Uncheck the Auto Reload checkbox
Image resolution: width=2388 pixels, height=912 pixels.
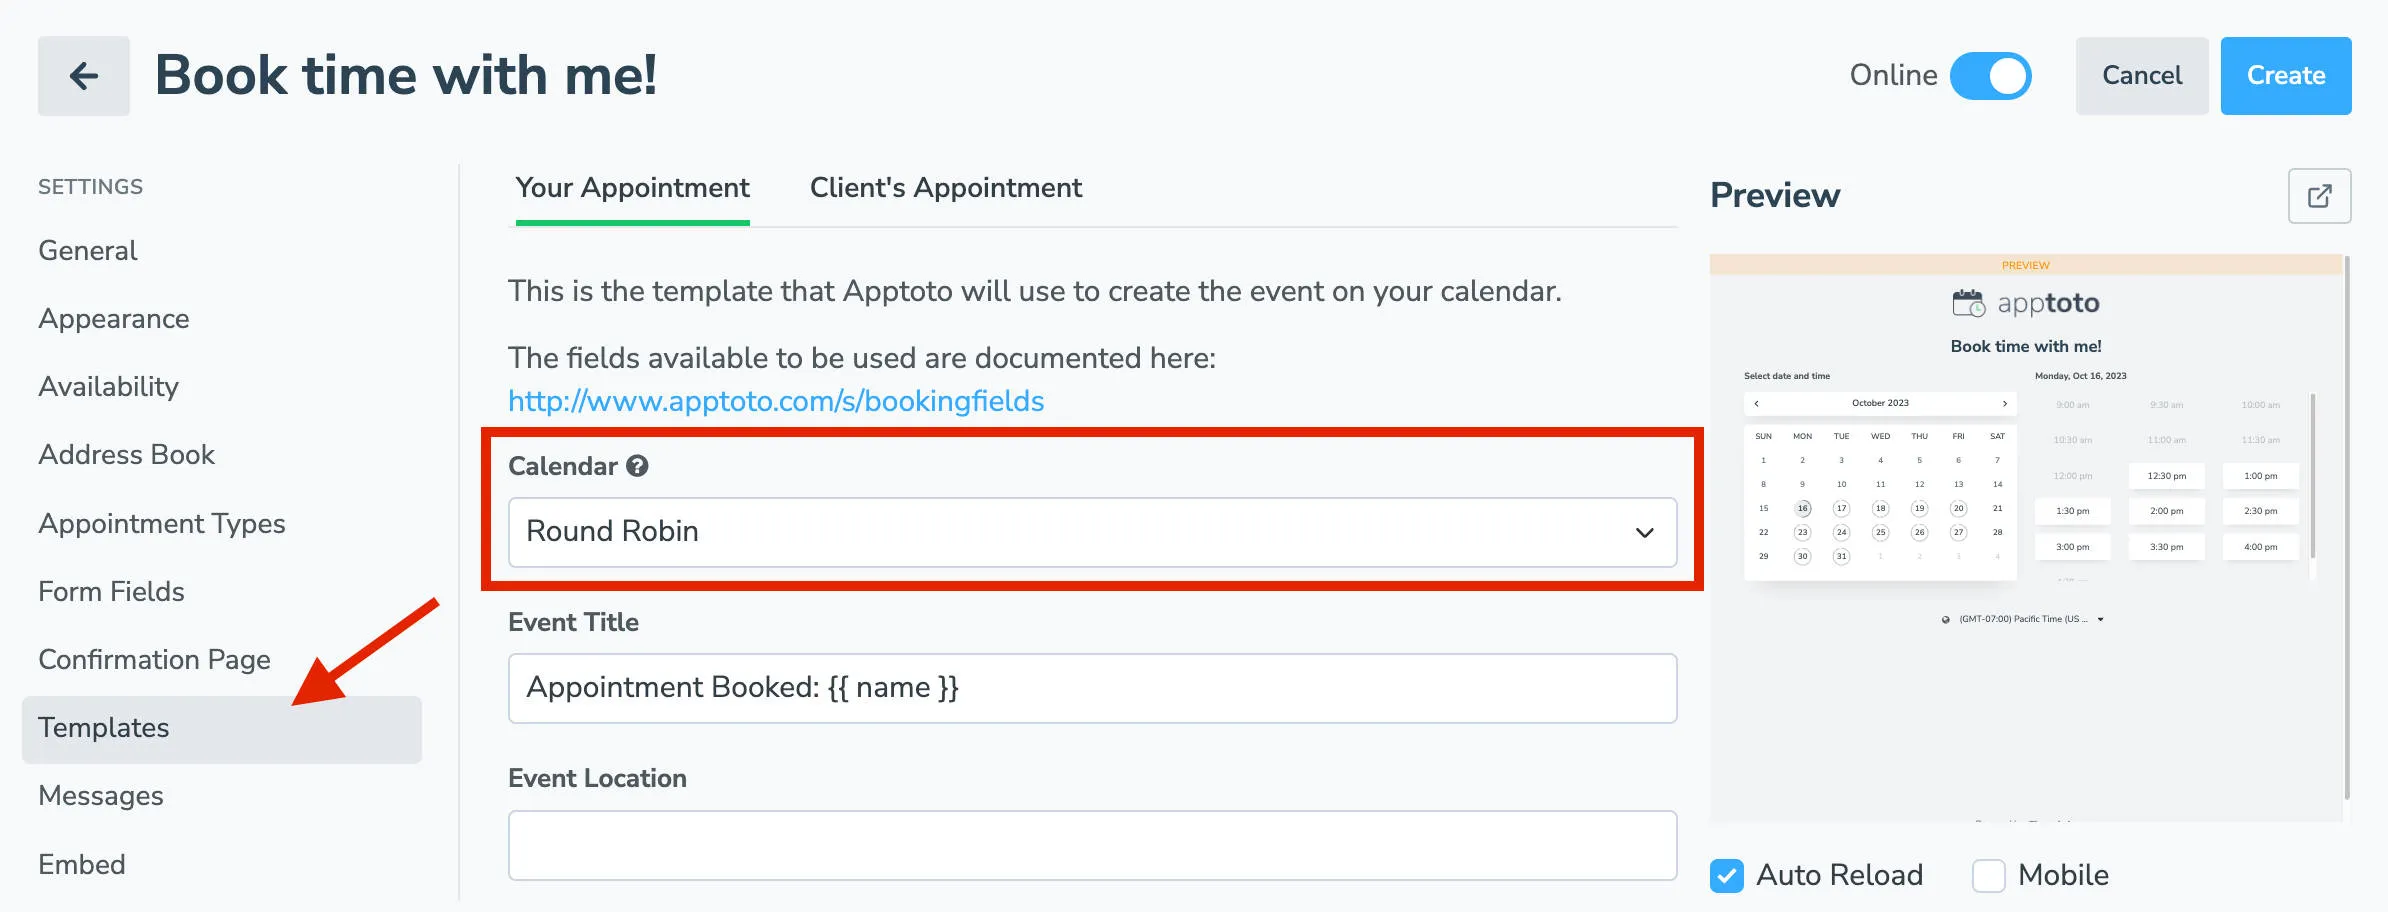point(1725,876)
